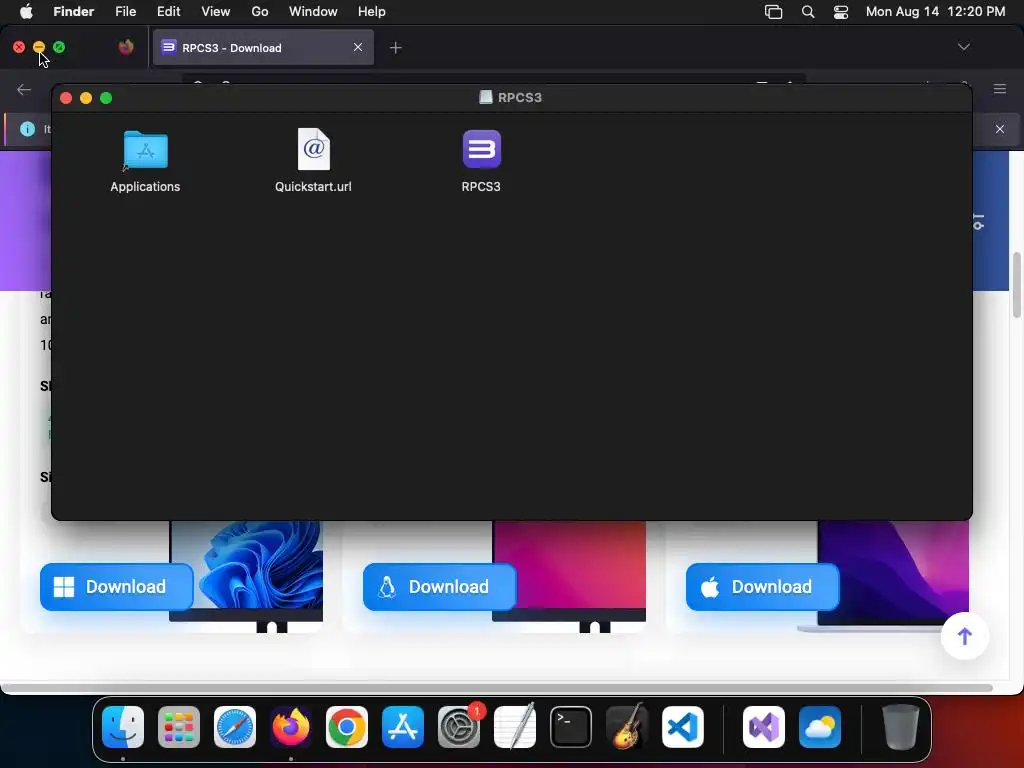Click the screen mirroring menu bar icon

pyautogui.click(x=773, y=12)
